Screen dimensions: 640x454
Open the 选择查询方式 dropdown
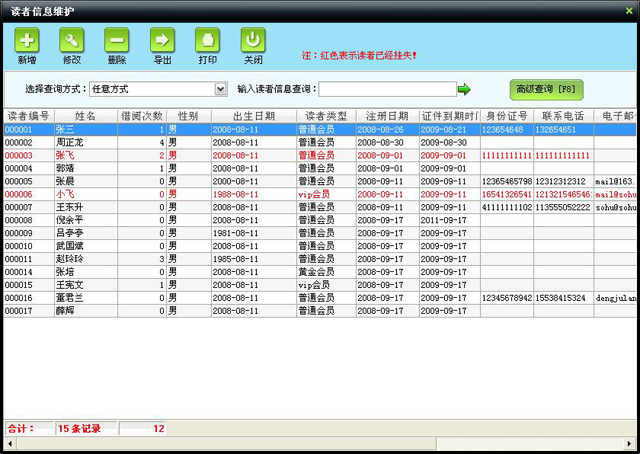tap(220, 90)
